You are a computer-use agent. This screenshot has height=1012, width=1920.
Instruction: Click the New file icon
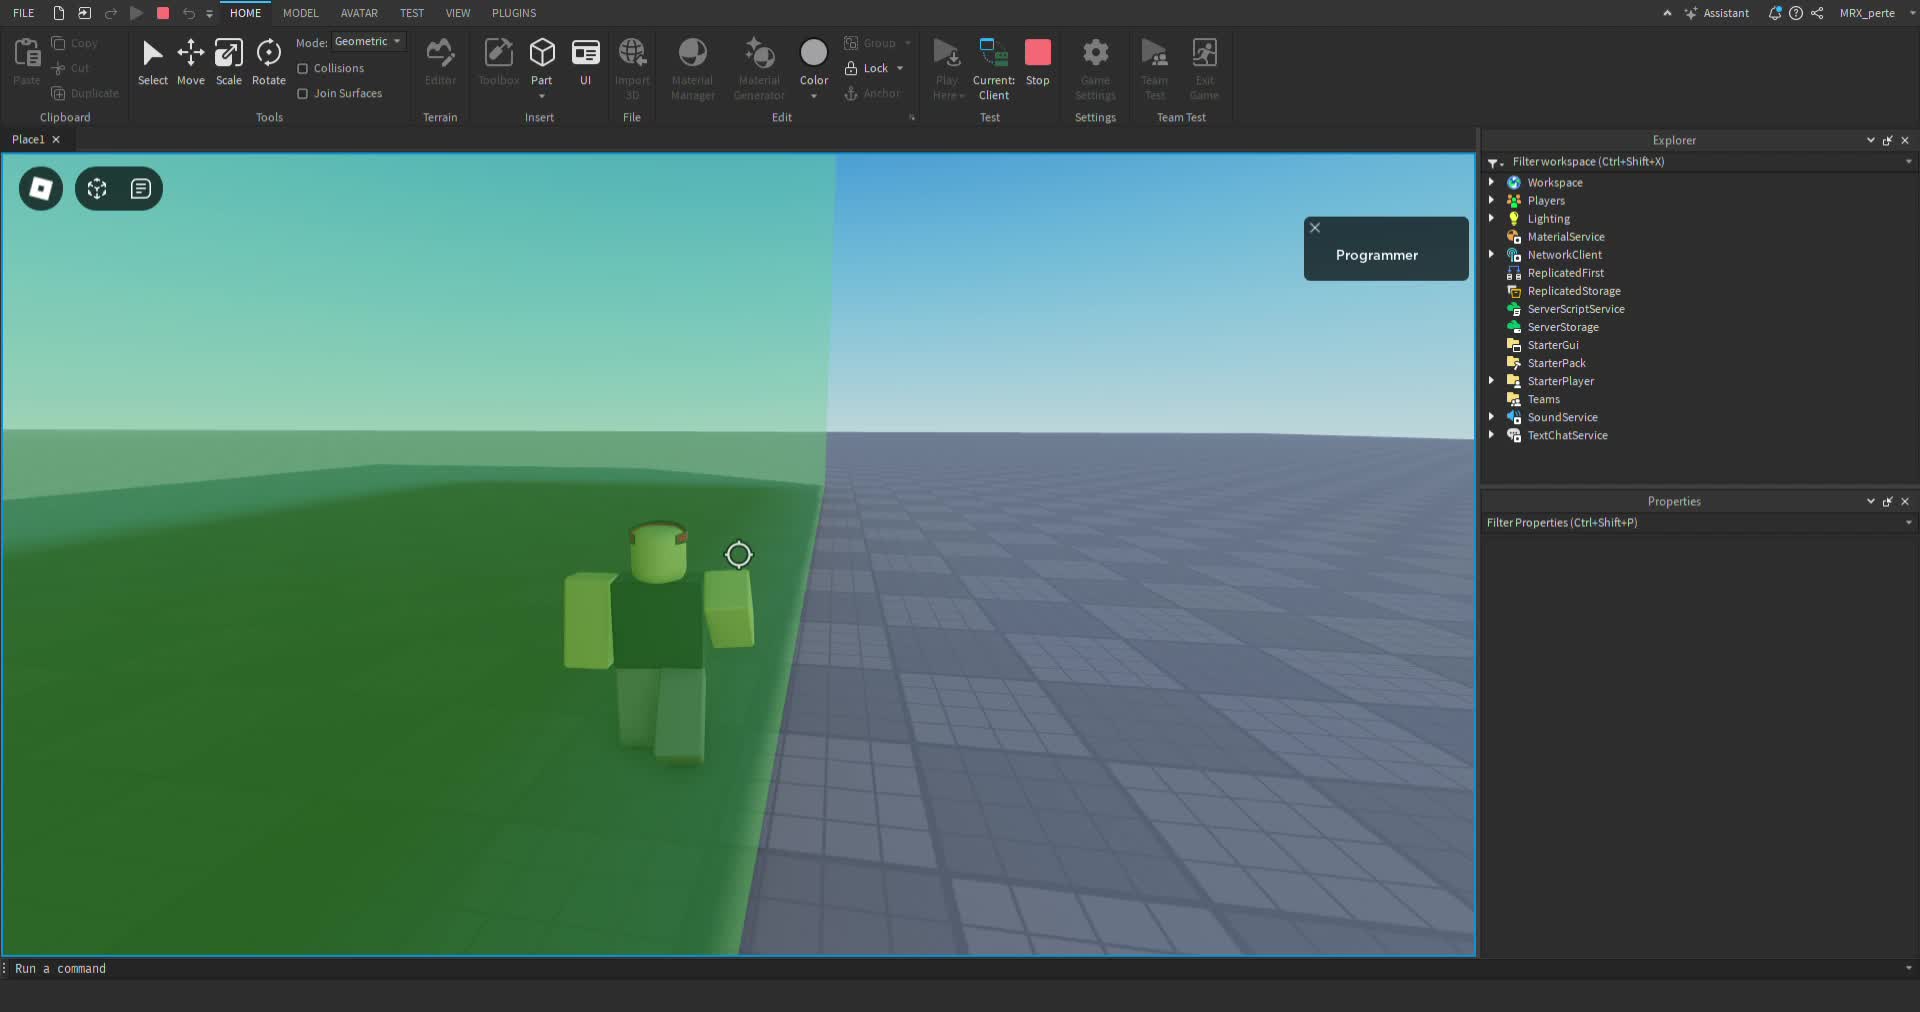(59, 13)
